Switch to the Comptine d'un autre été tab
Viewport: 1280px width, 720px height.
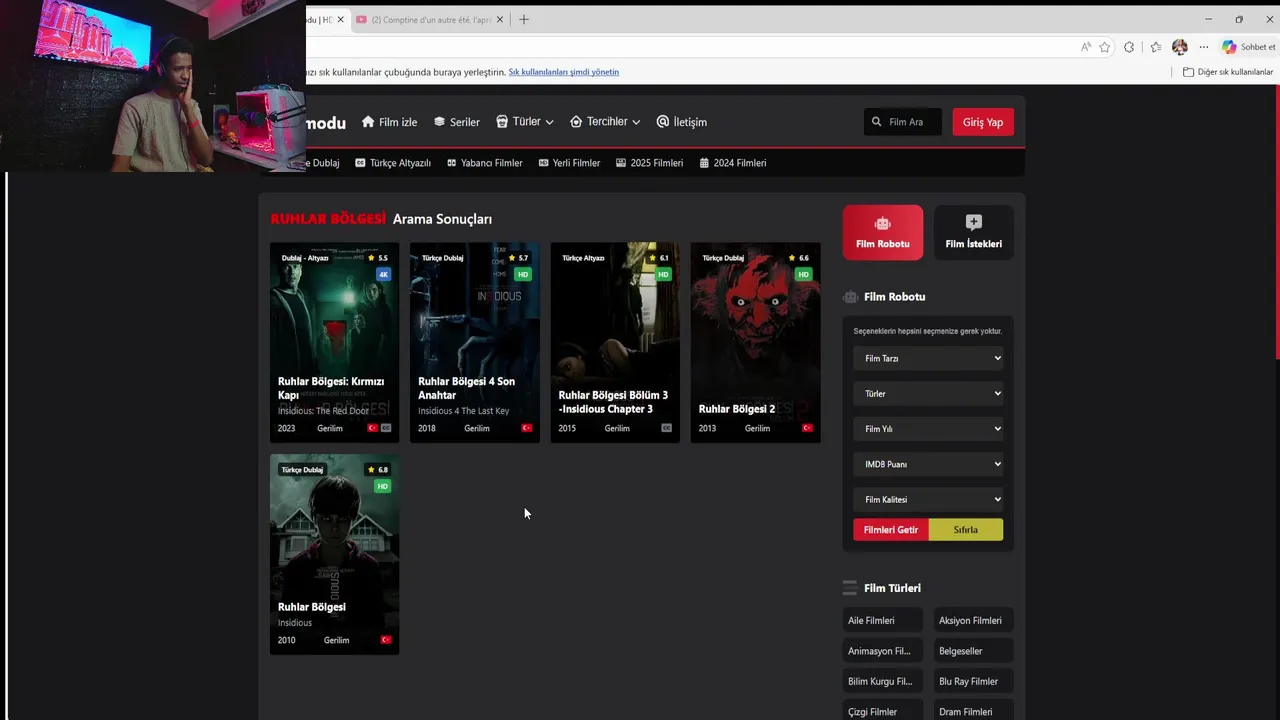point(430,19)
